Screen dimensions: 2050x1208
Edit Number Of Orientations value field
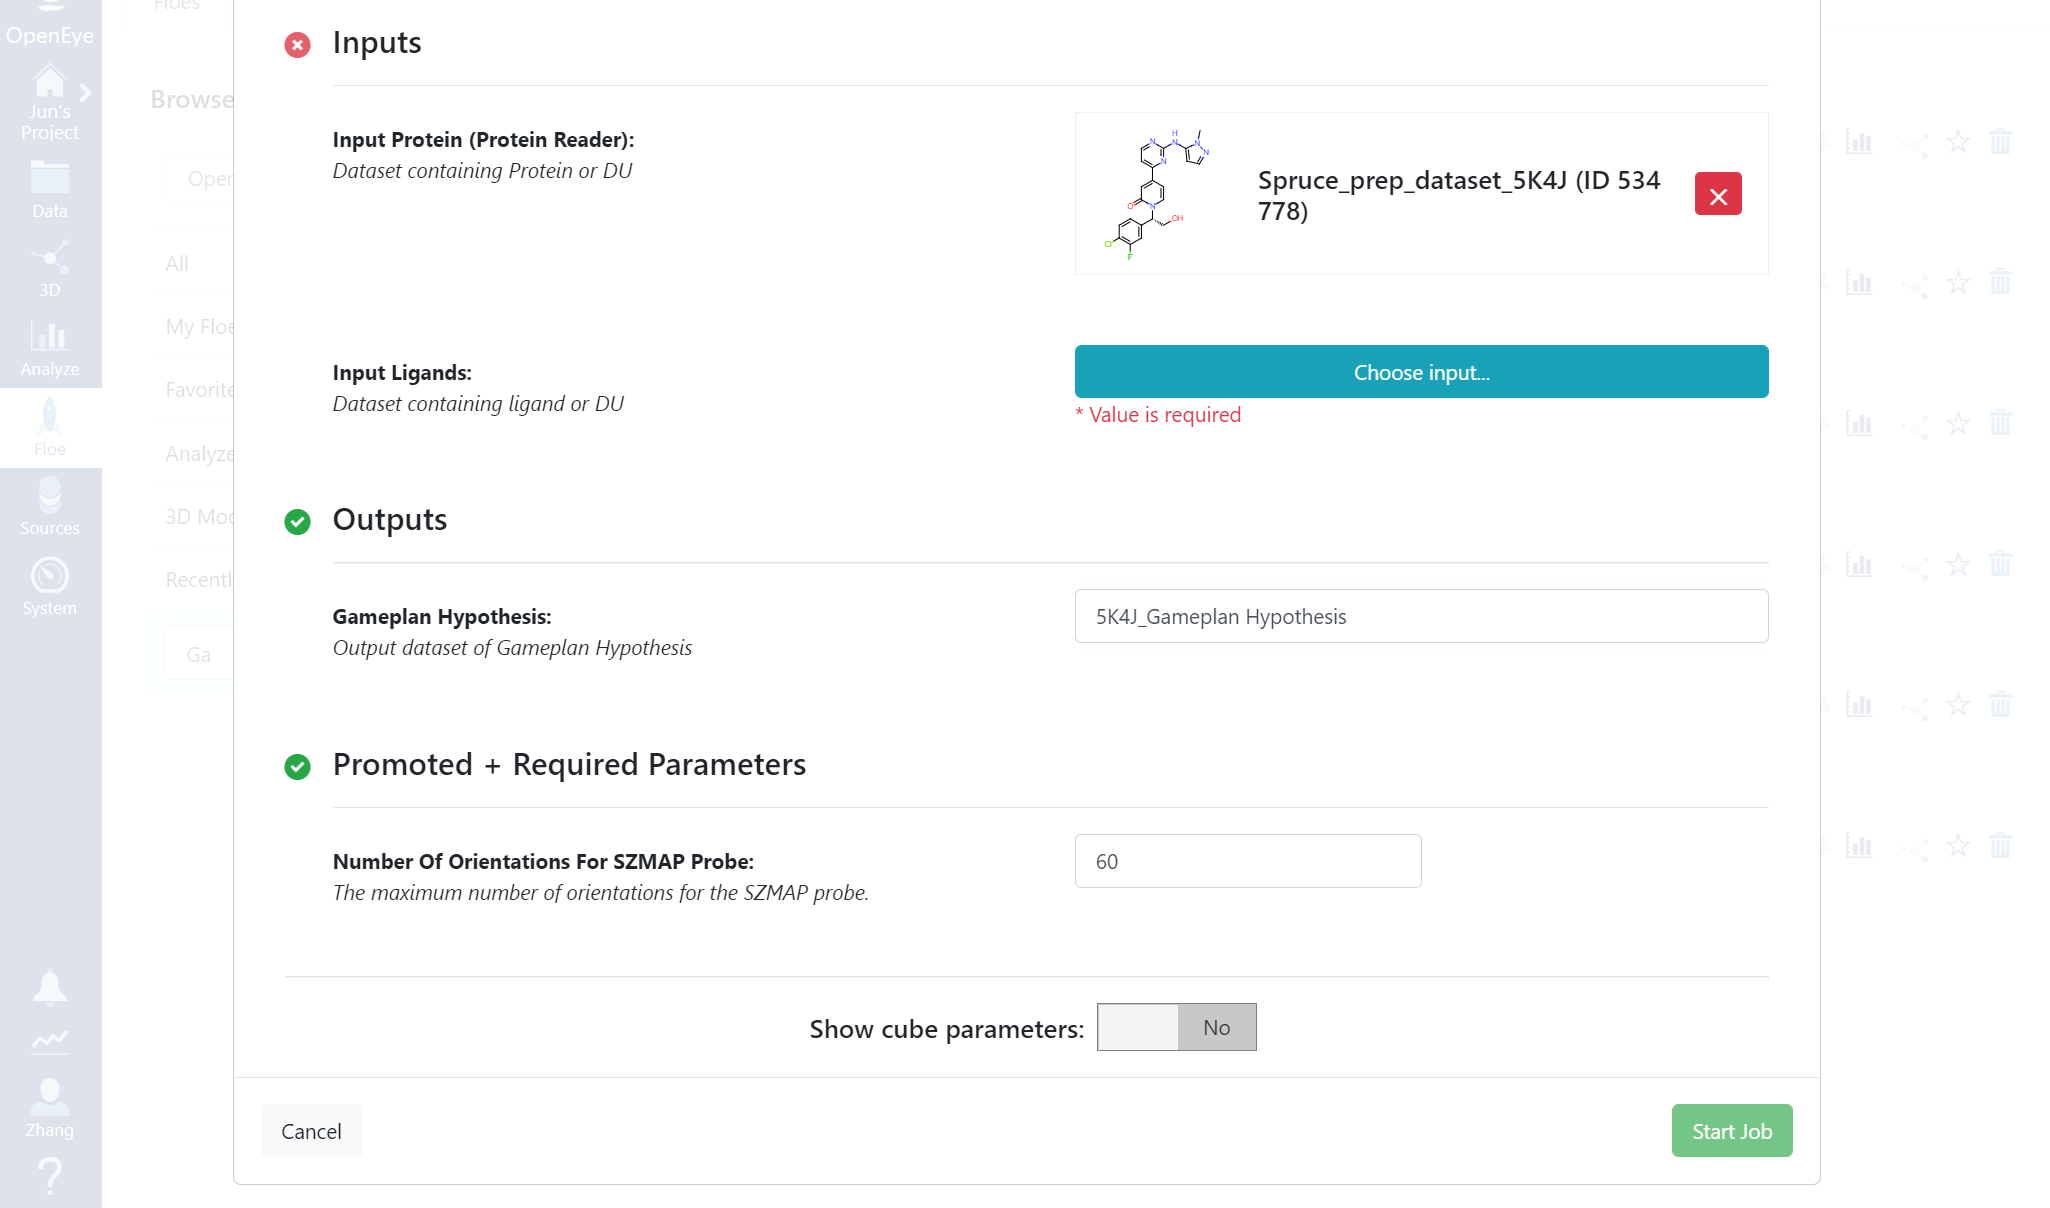[x=1248, y=861]
